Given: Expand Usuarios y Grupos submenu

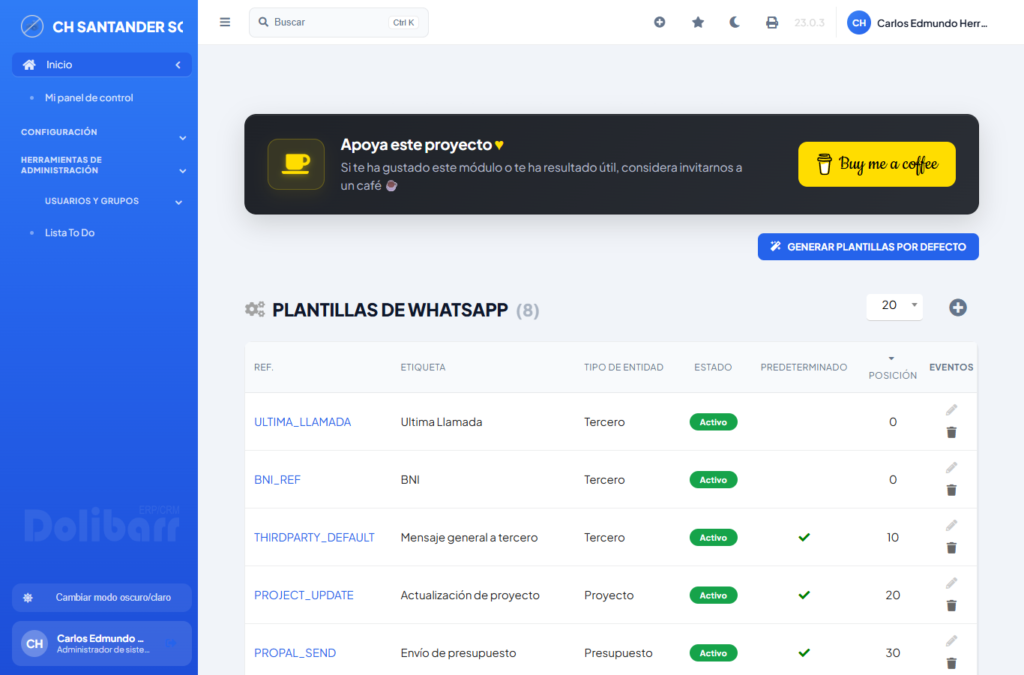Looking at the screenshot, I should pos(112,201).
